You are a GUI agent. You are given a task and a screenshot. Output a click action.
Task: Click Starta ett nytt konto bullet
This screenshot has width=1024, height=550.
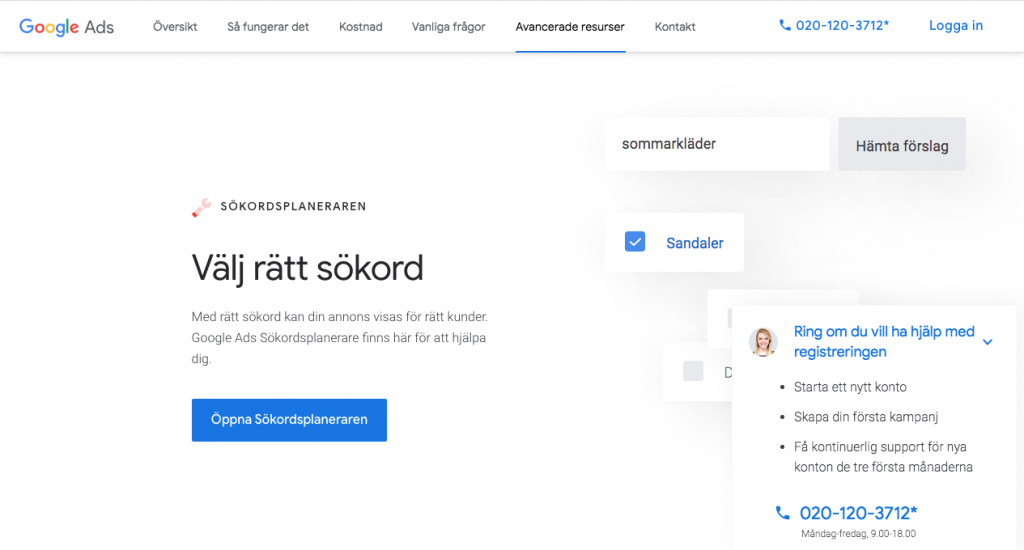(850, 387)
